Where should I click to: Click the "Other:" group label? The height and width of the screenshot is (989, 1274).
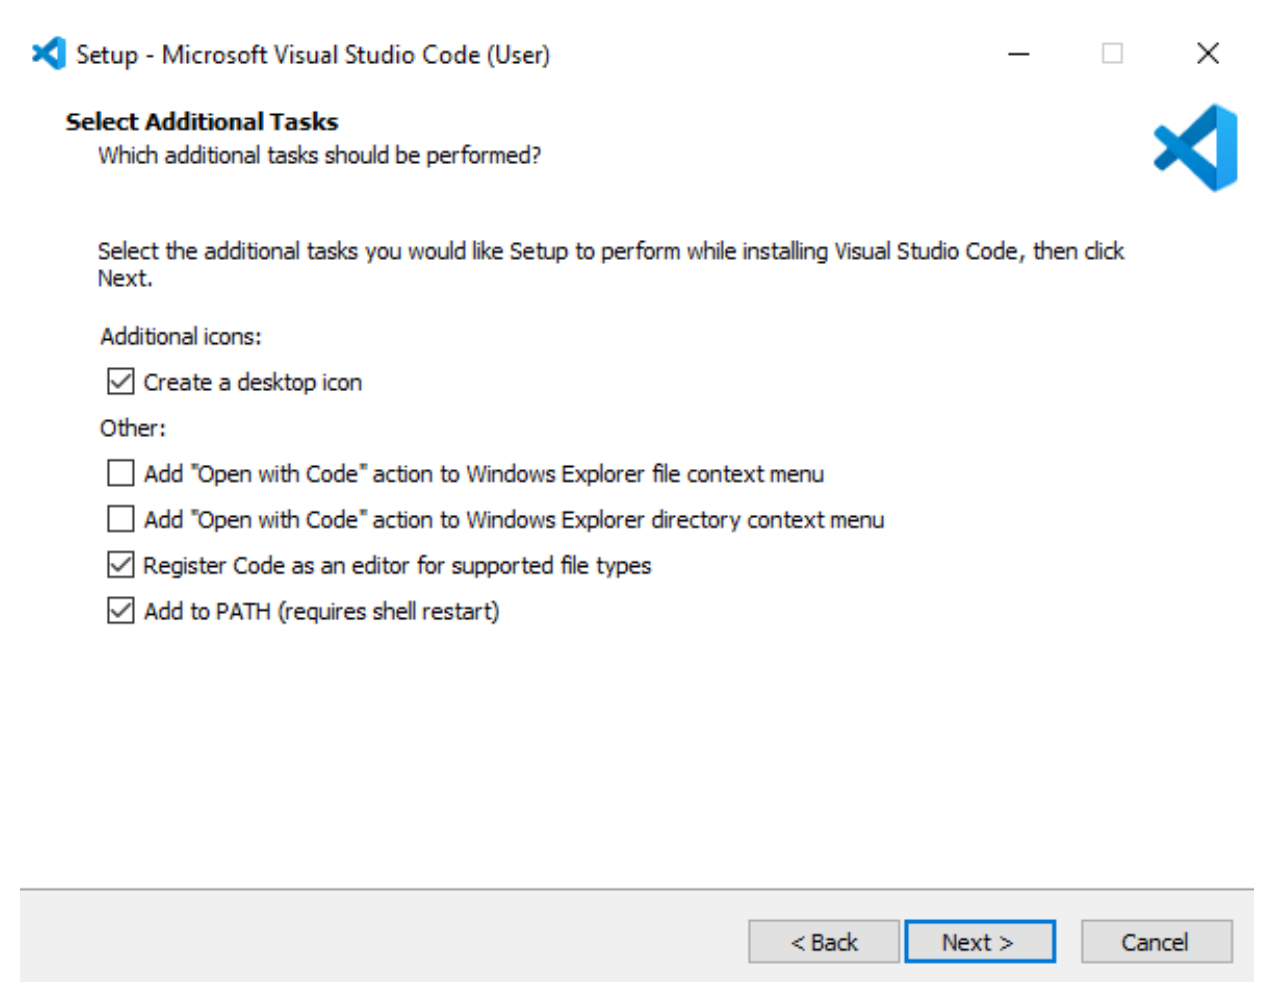point(133,428)
